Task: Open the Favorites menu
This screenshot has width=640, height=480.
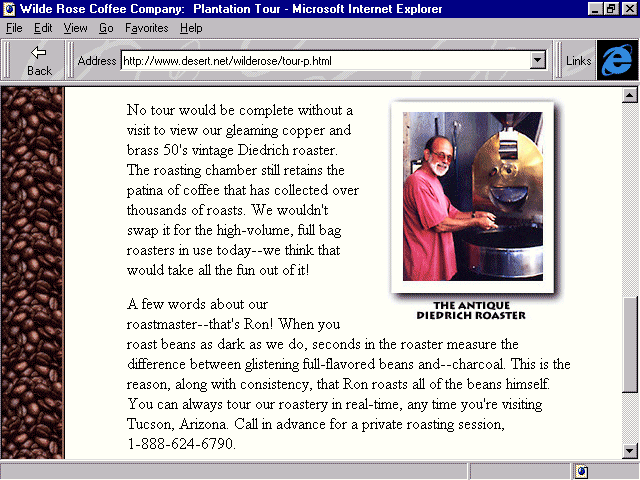Action: pyautogui.click(x=146, y=28)
